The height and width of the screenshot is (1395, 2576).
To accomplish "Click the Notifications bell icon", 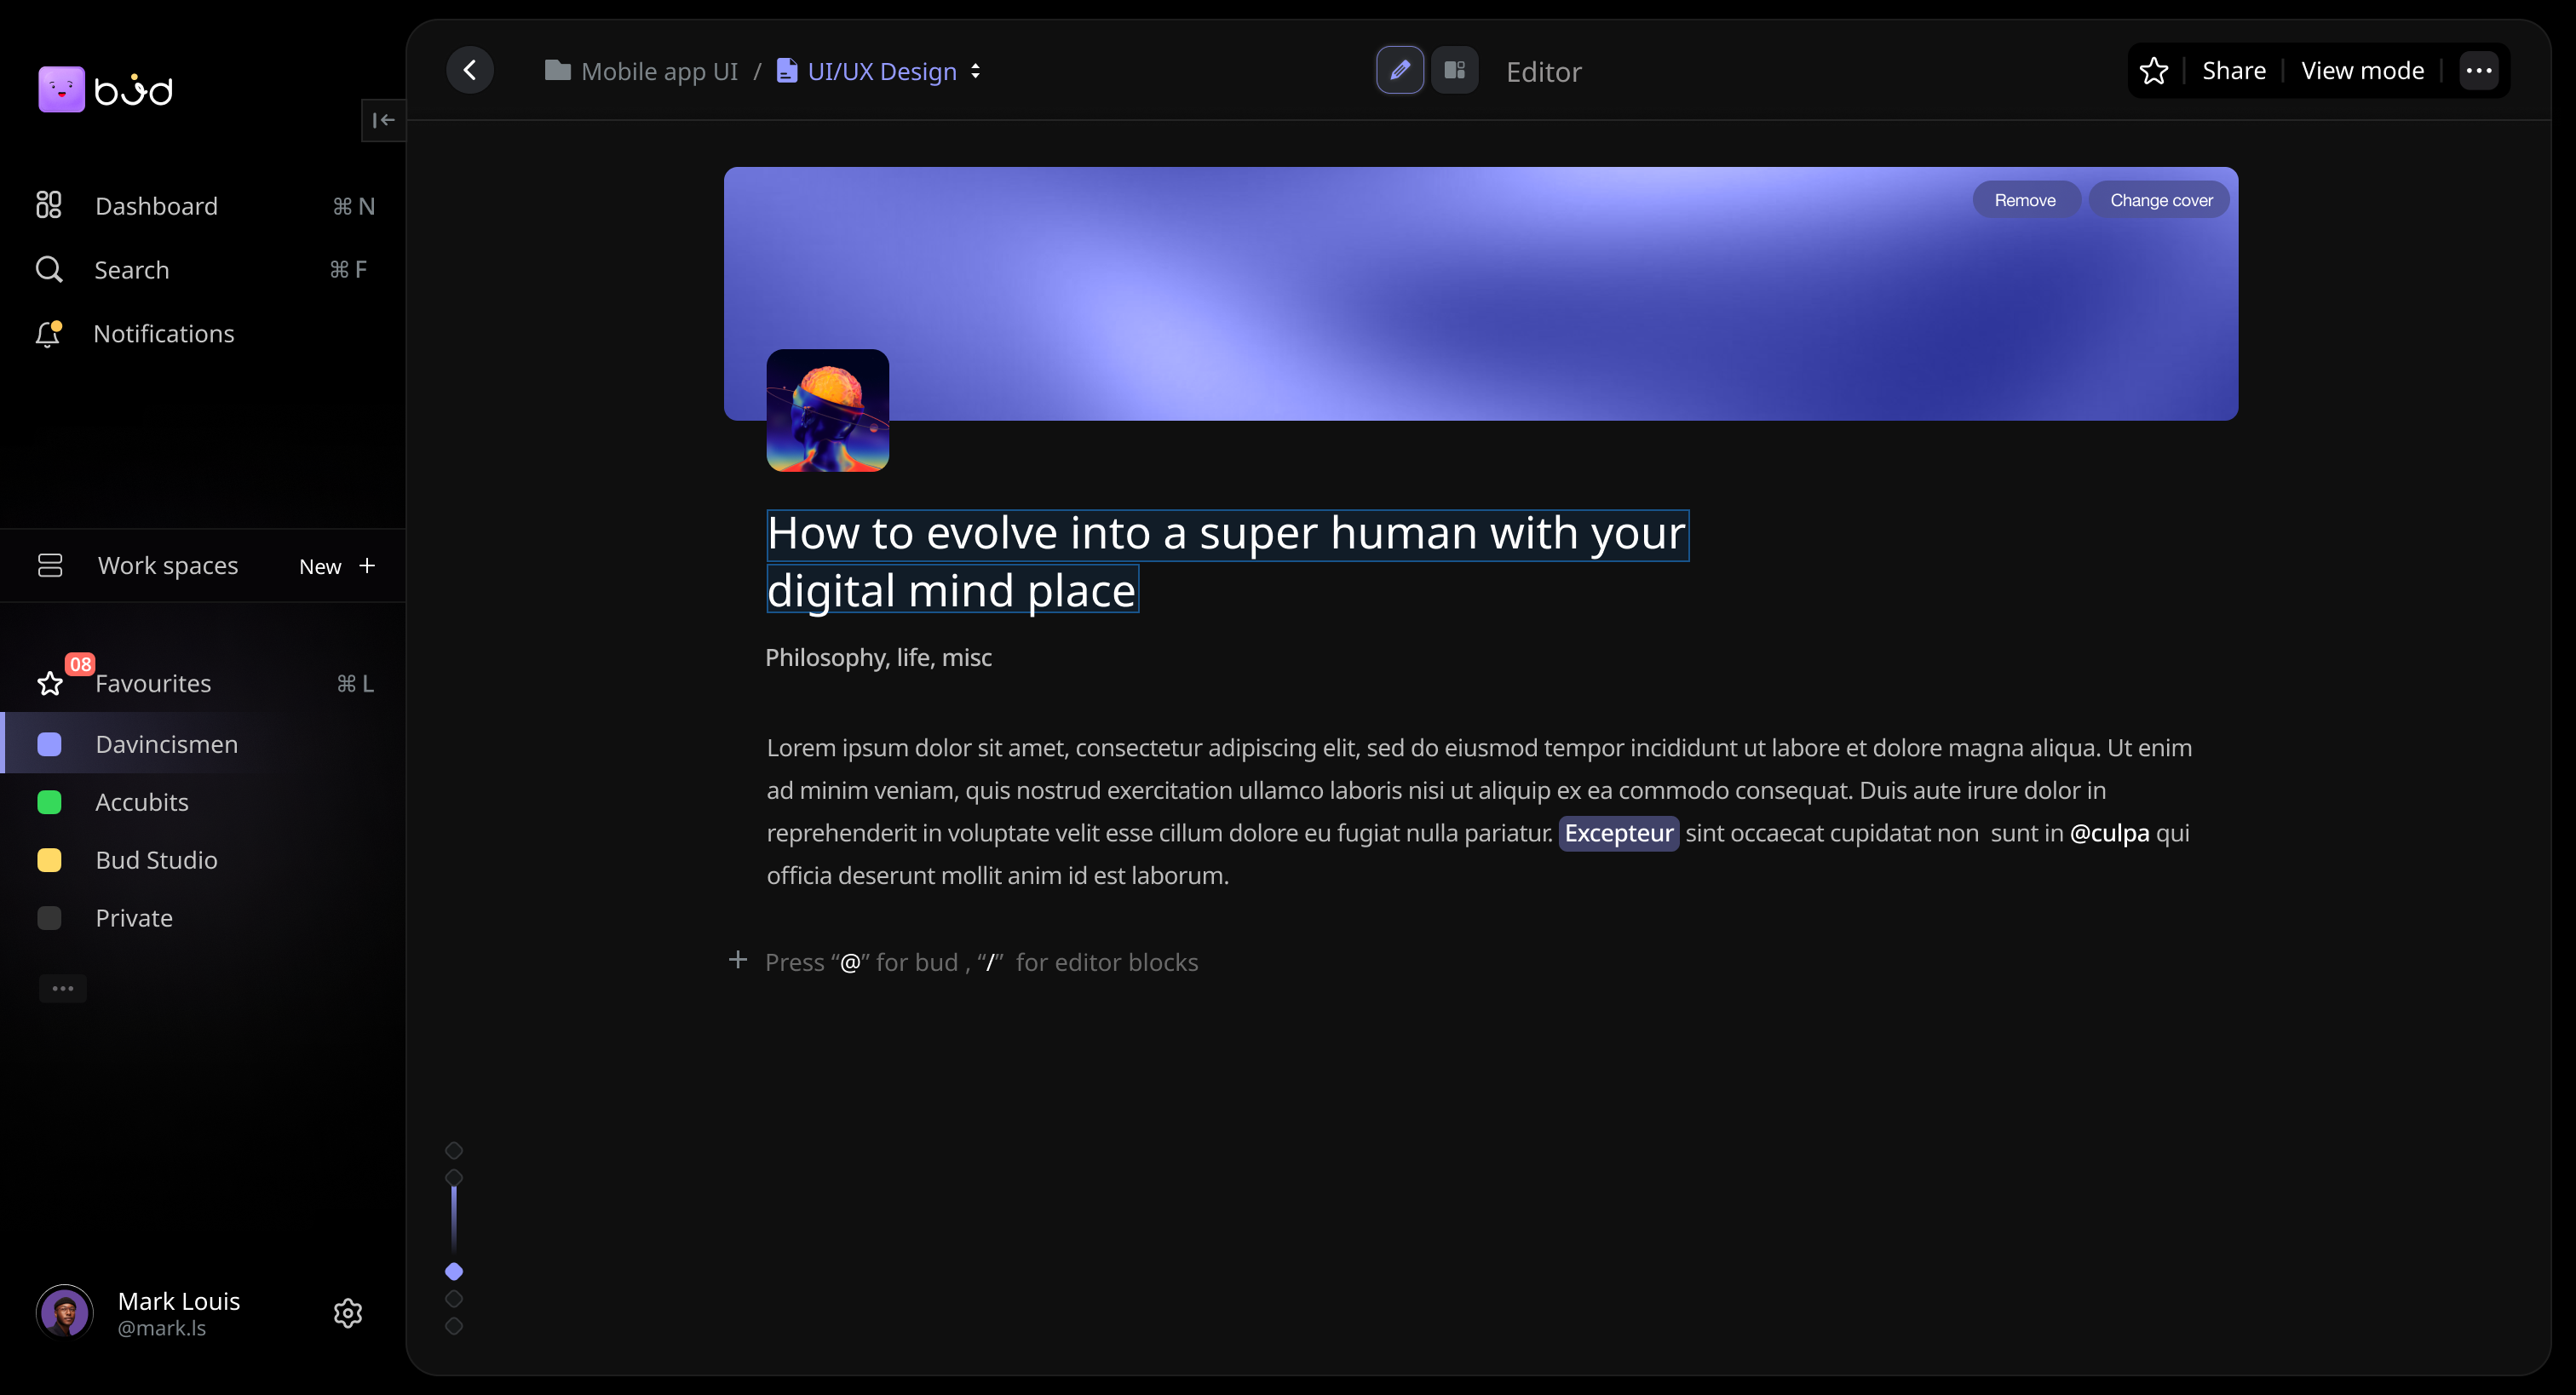I will [48, 334].
